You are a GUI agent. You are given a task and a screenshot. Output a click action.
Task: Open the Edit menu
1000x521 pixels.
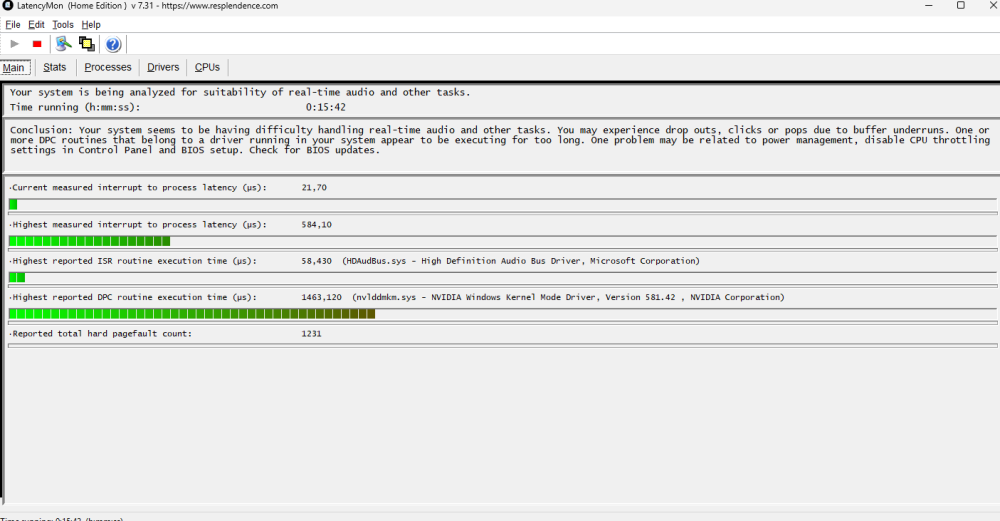(x=36, y=24)
